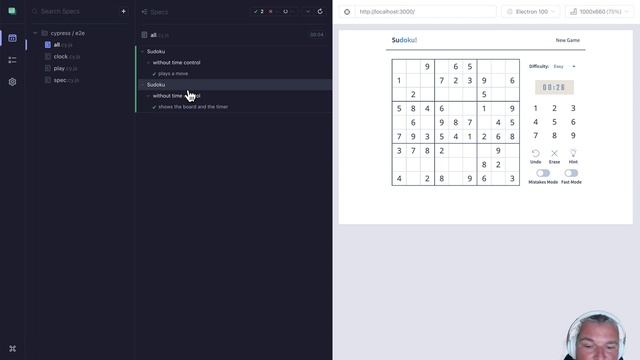Screen dimensions: 640x360
Task: Open all.cy.js spec file
Action: pyautogui.click(x=63, y=45)
